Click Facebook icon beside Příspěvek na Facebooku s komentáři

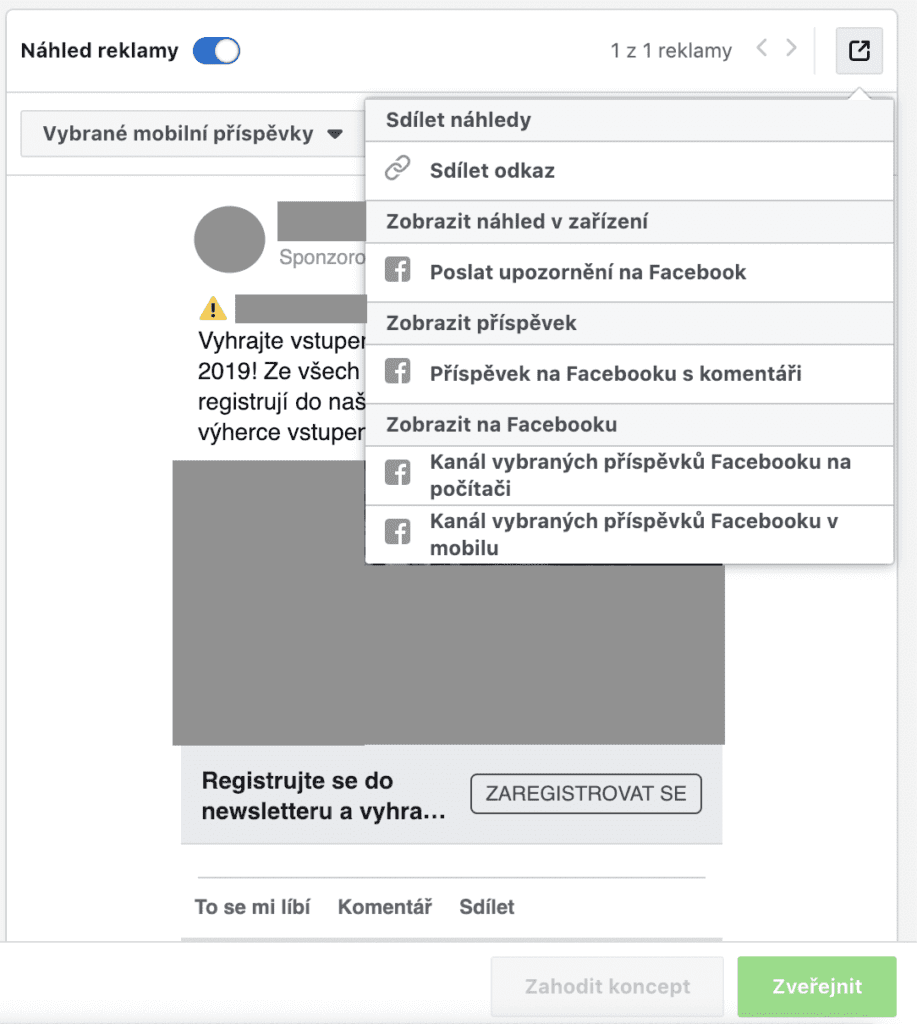[x=398, y=373]
